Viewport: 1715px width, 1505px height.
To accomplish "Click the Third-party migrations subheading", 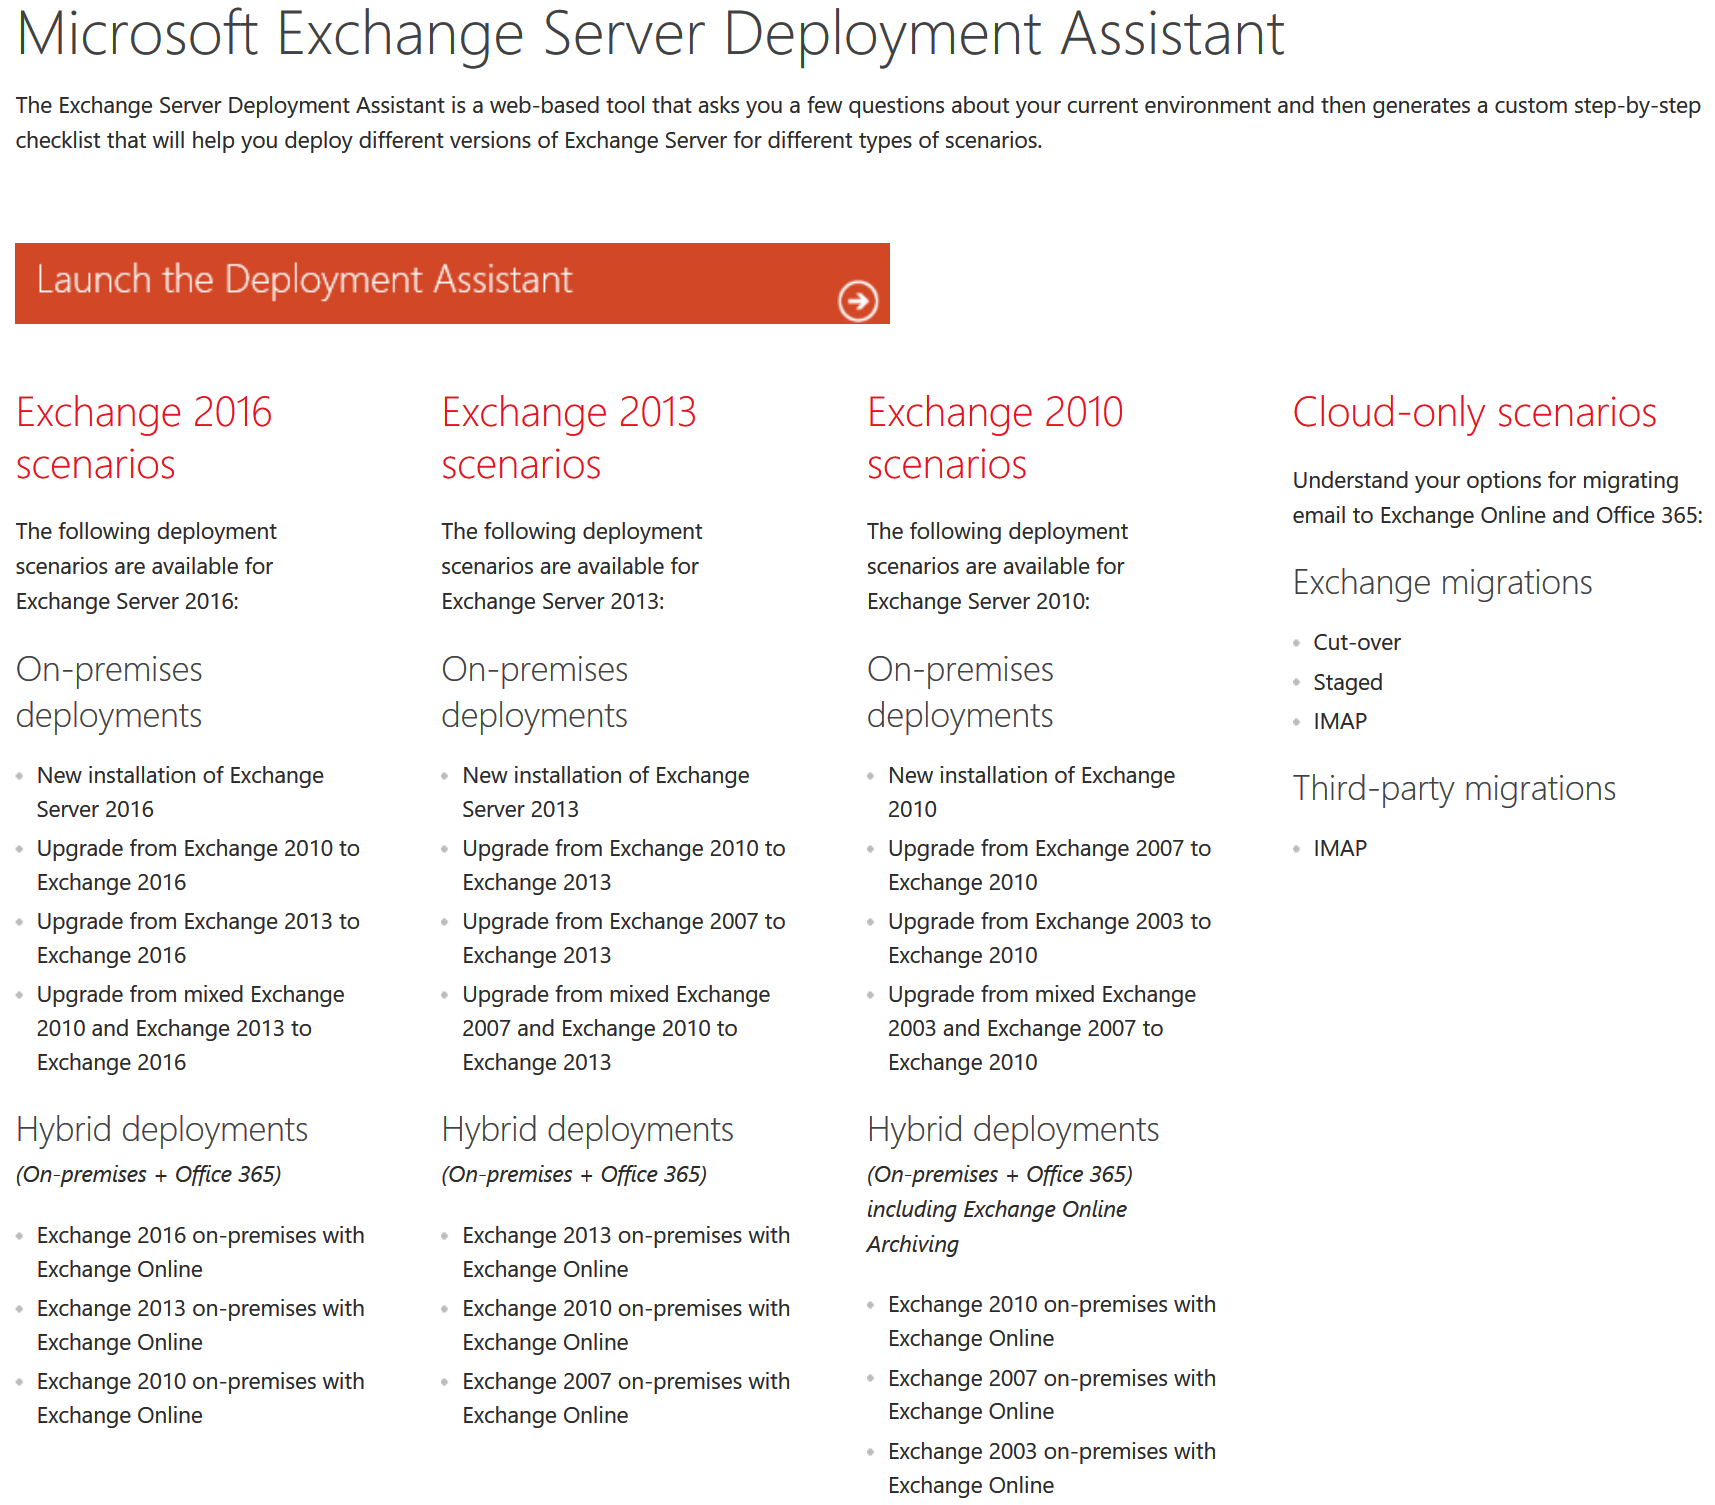I will point(1454,789).
